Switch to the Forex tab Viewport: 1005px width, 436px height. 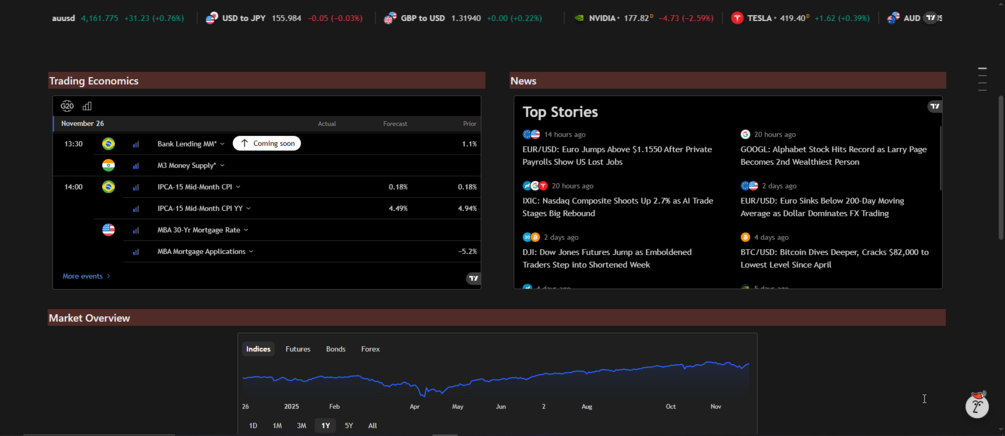coord(370,349)
